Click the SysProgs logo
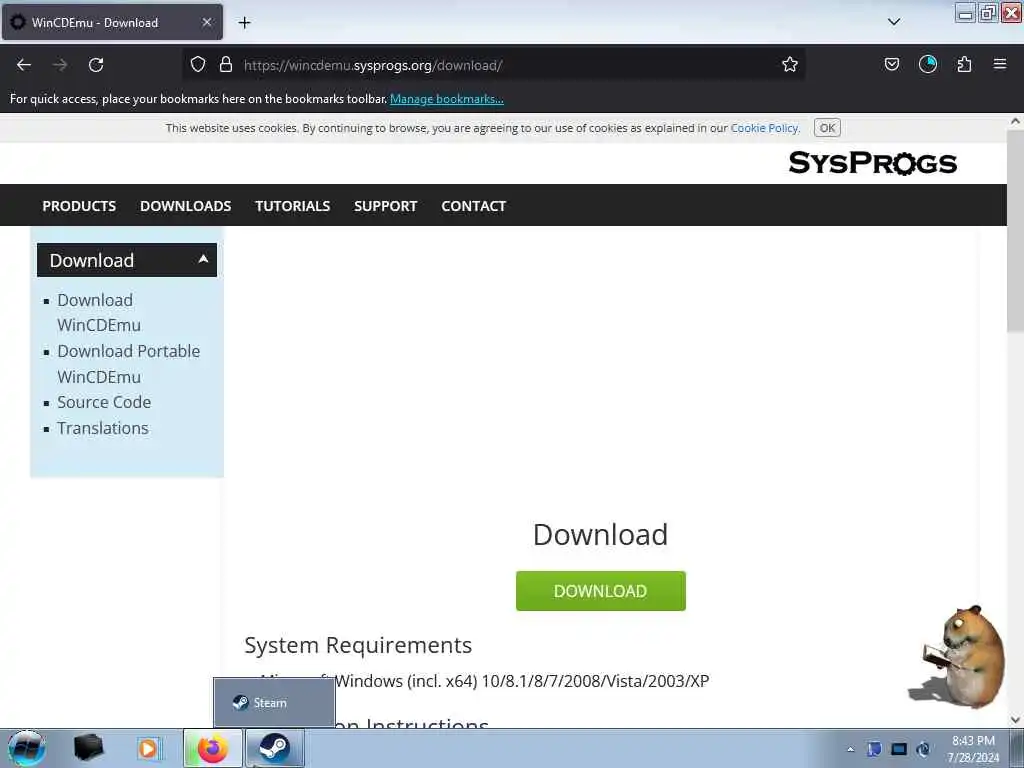 click(872, 163)
